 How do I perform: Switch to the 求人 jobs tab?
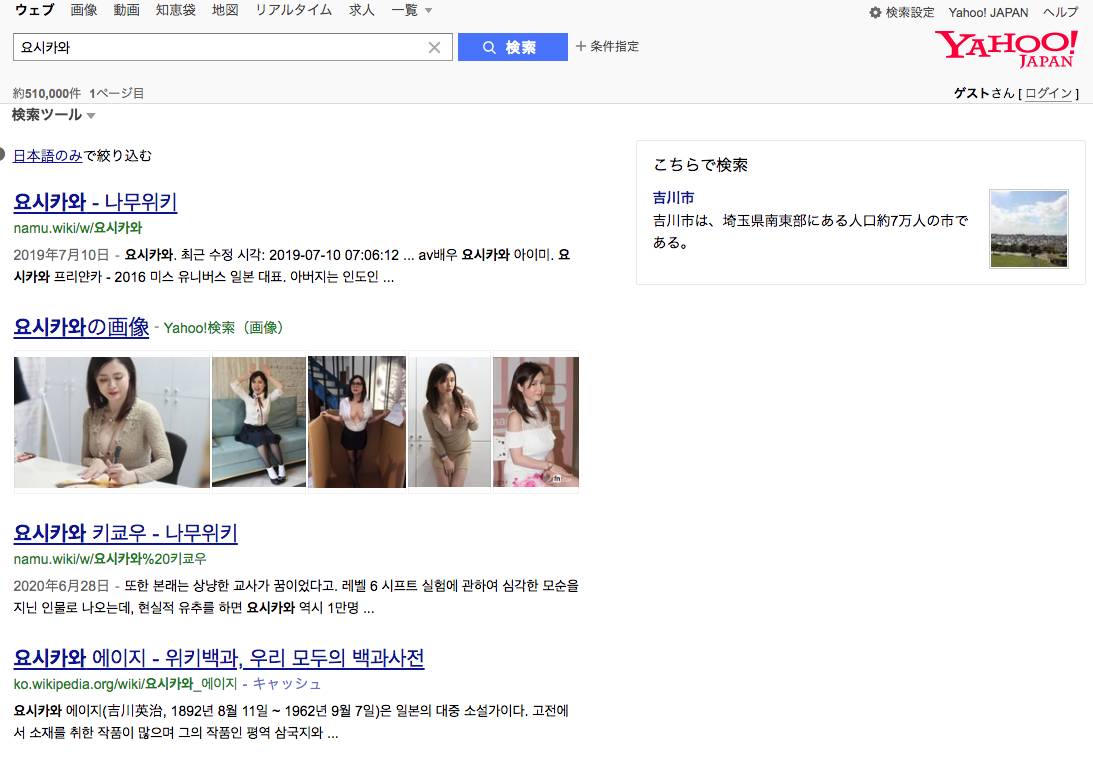362,10
